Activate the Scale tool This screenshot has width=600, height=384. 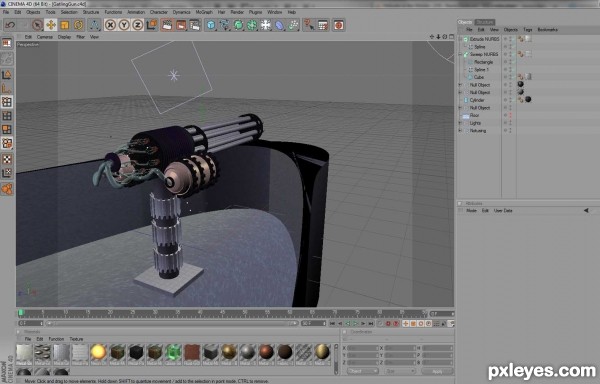64,25
